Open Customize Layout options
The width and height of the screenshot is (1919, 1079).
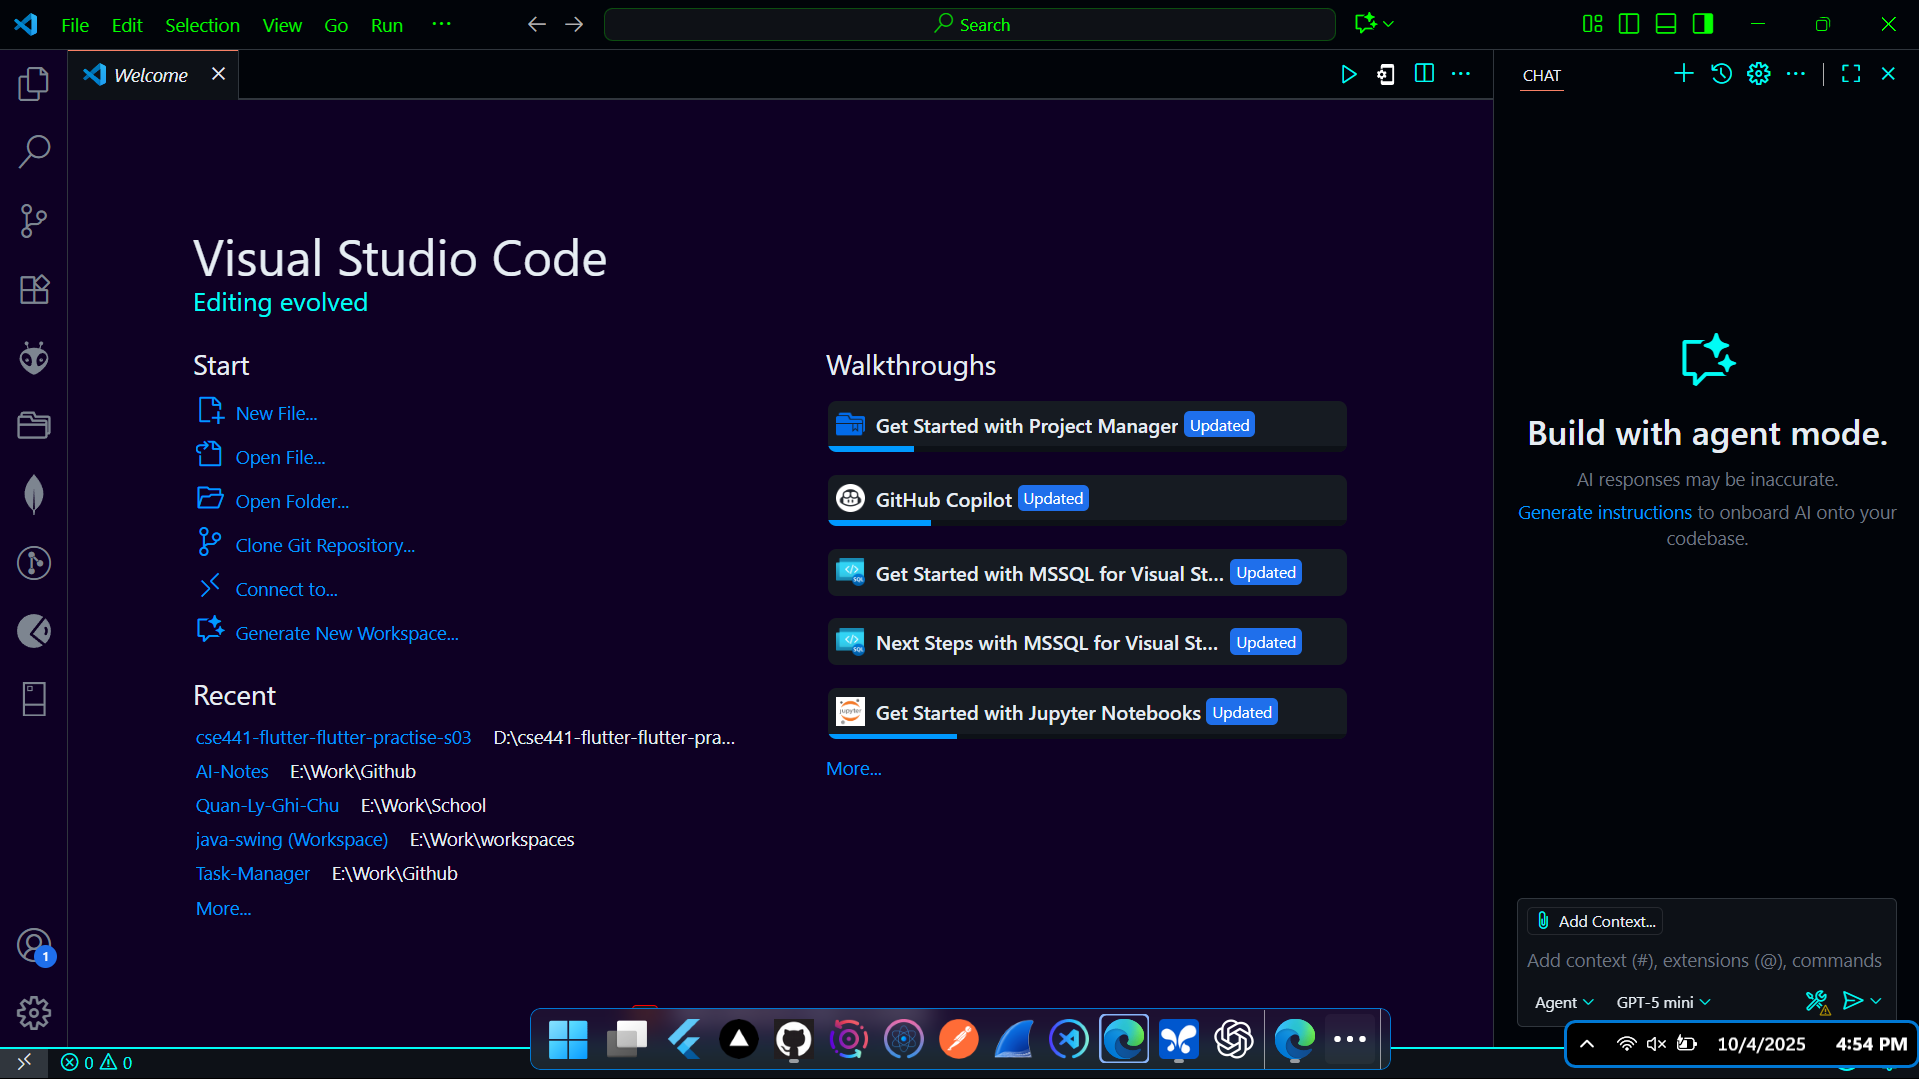pos(1593,24)
